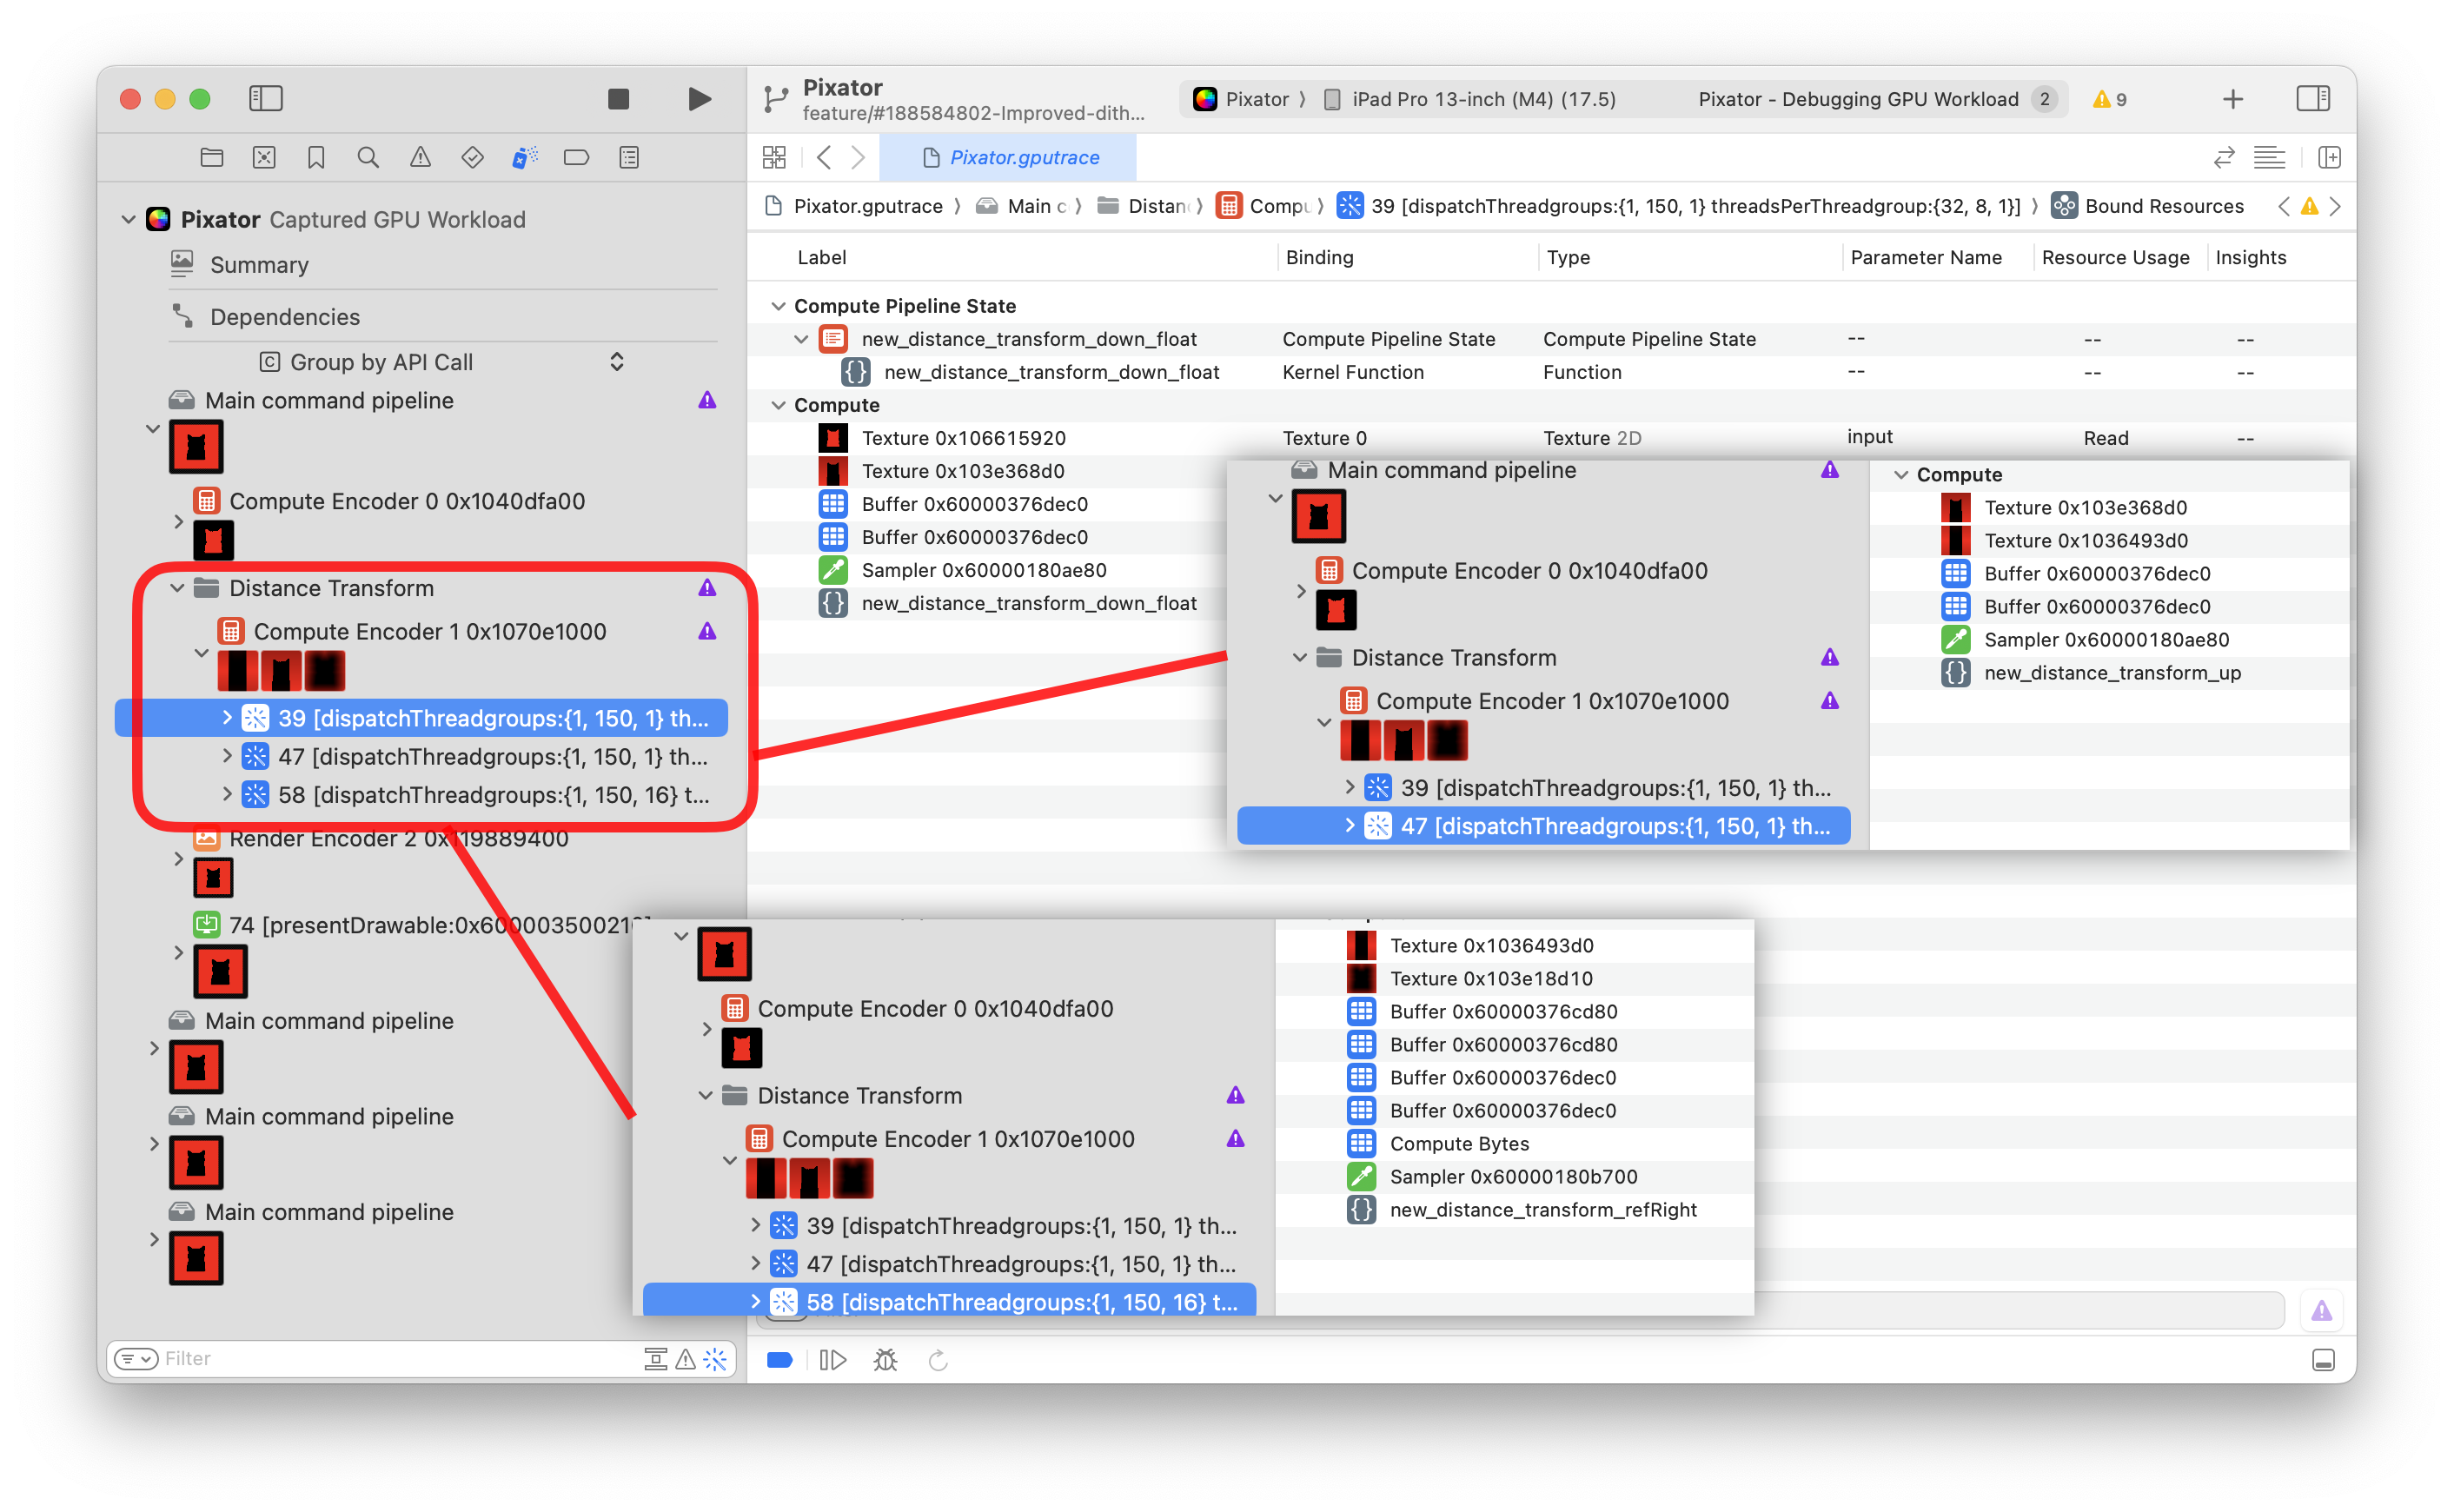The width and height of the screenshot is (2454, 1512).
Task: Collapse the Distance Transform group
Action: click(177, 588)
